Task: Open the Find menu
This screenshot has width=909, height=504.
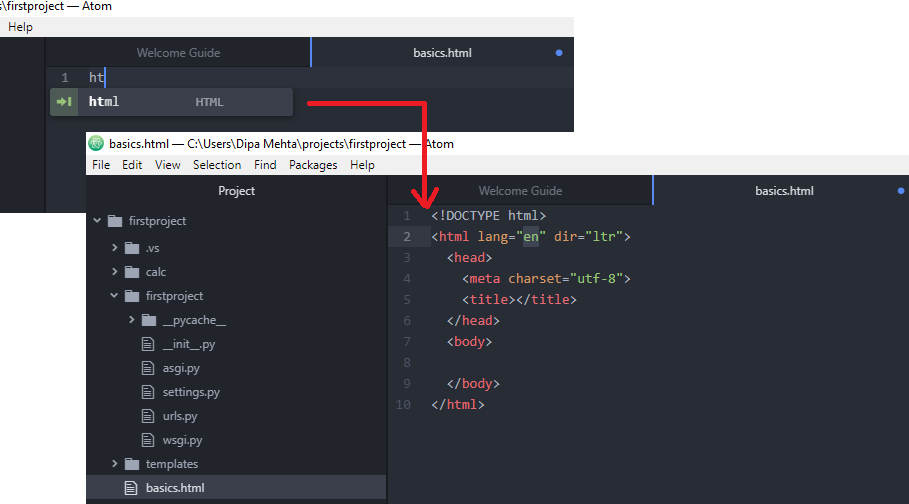Action: pos(265,165)
